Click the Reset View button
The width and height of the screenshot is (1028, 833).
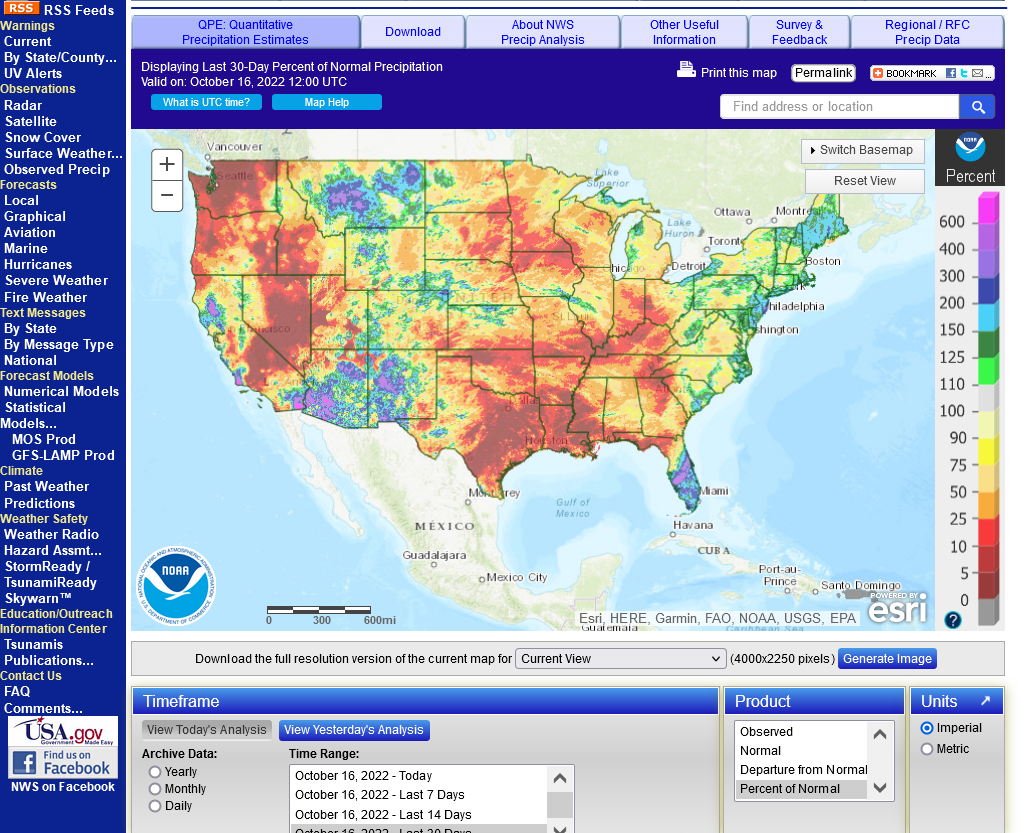[x=865, y=181]
